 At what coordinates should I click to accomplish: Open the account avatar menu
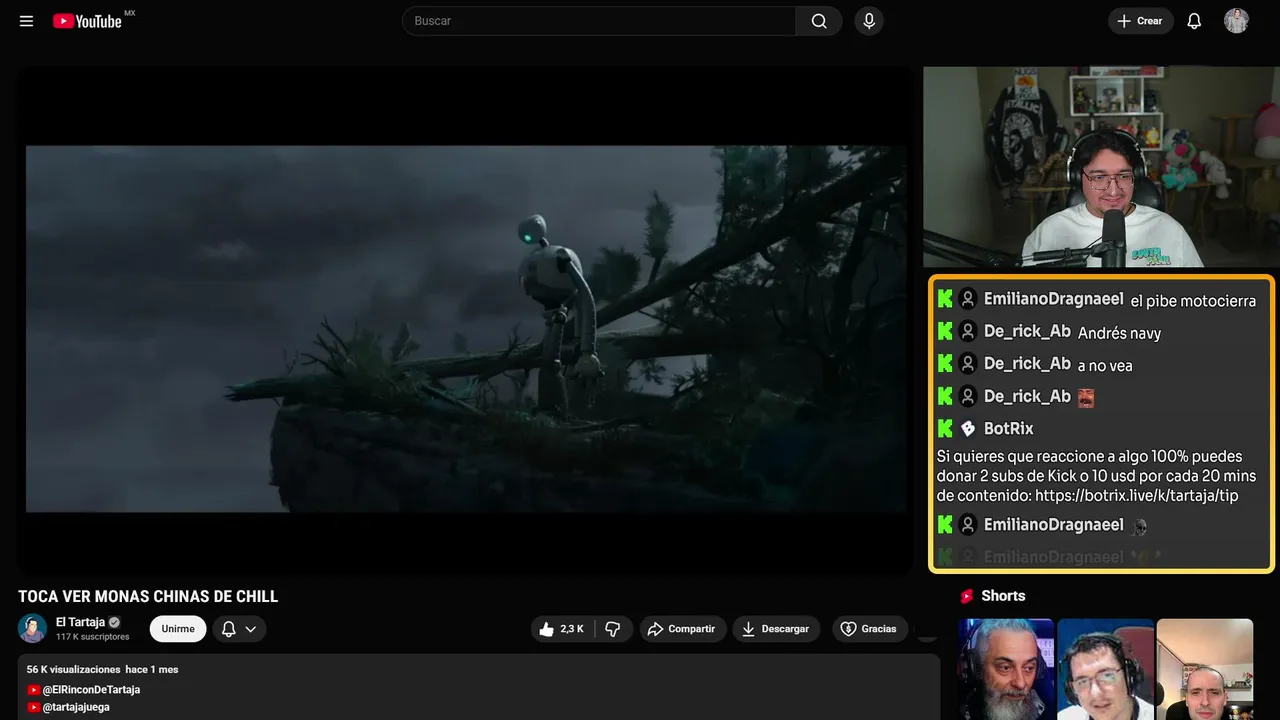click(1236, 21)
